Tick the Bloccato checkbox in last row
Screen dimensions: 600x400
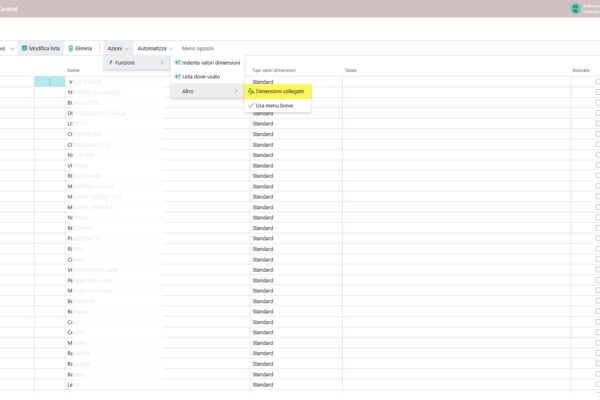coord(597,384)
